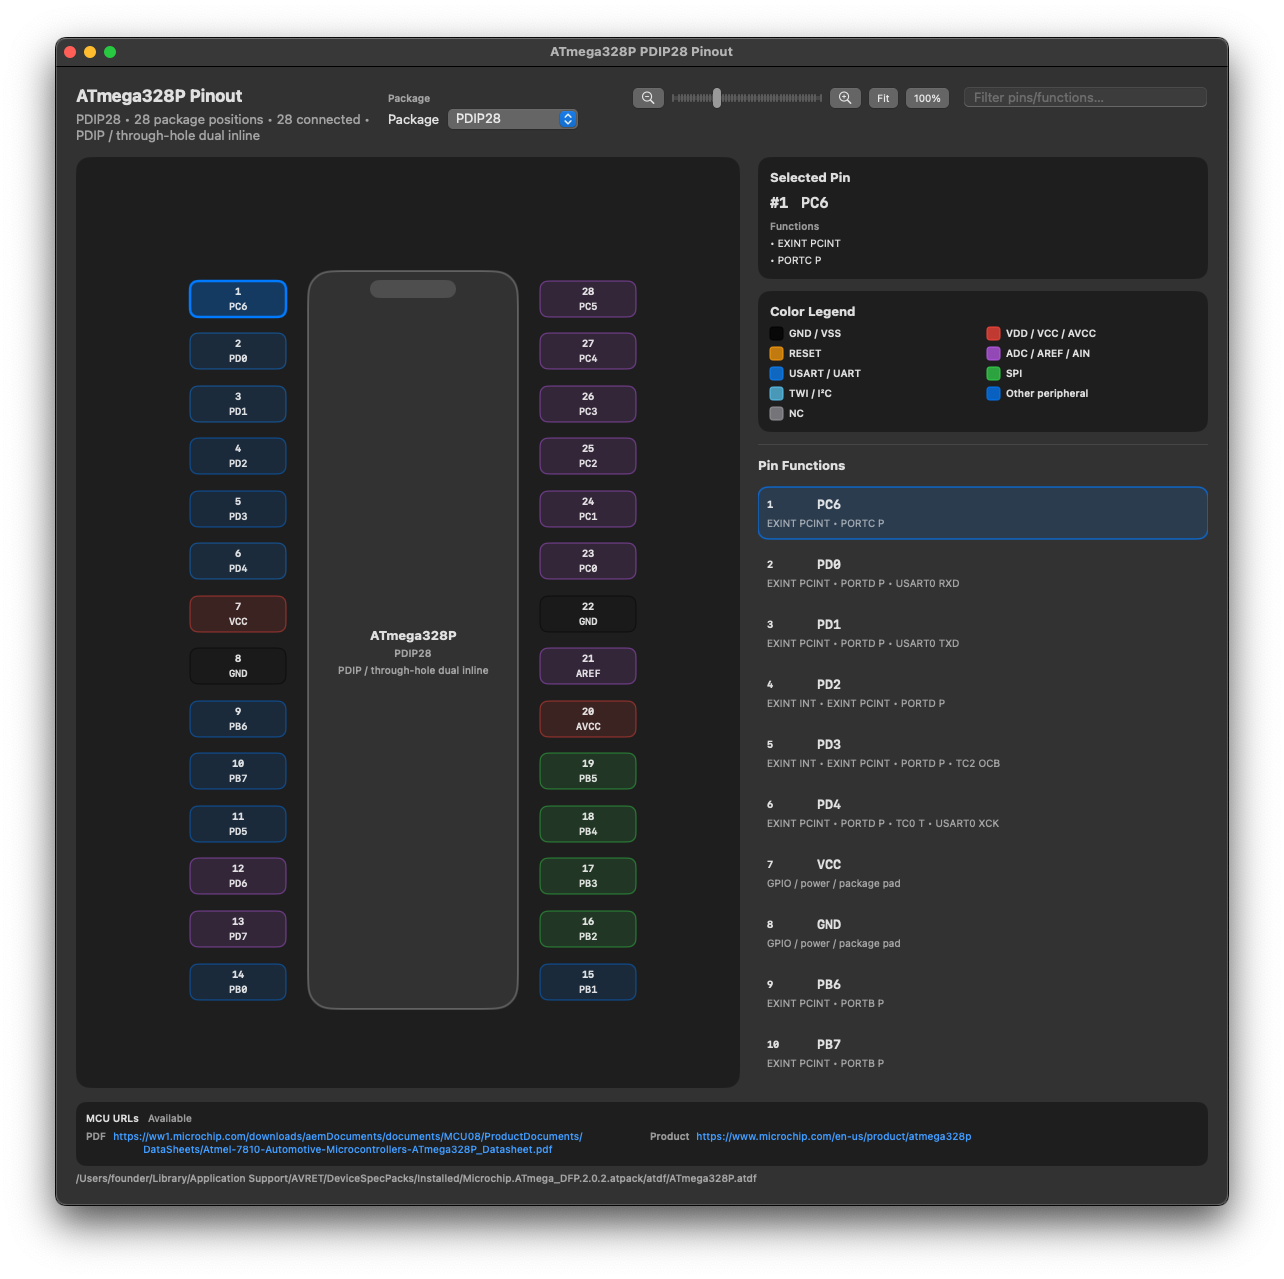
Task: Select pin 8 GND on the chip diagram
Action: tap(238, 666)
